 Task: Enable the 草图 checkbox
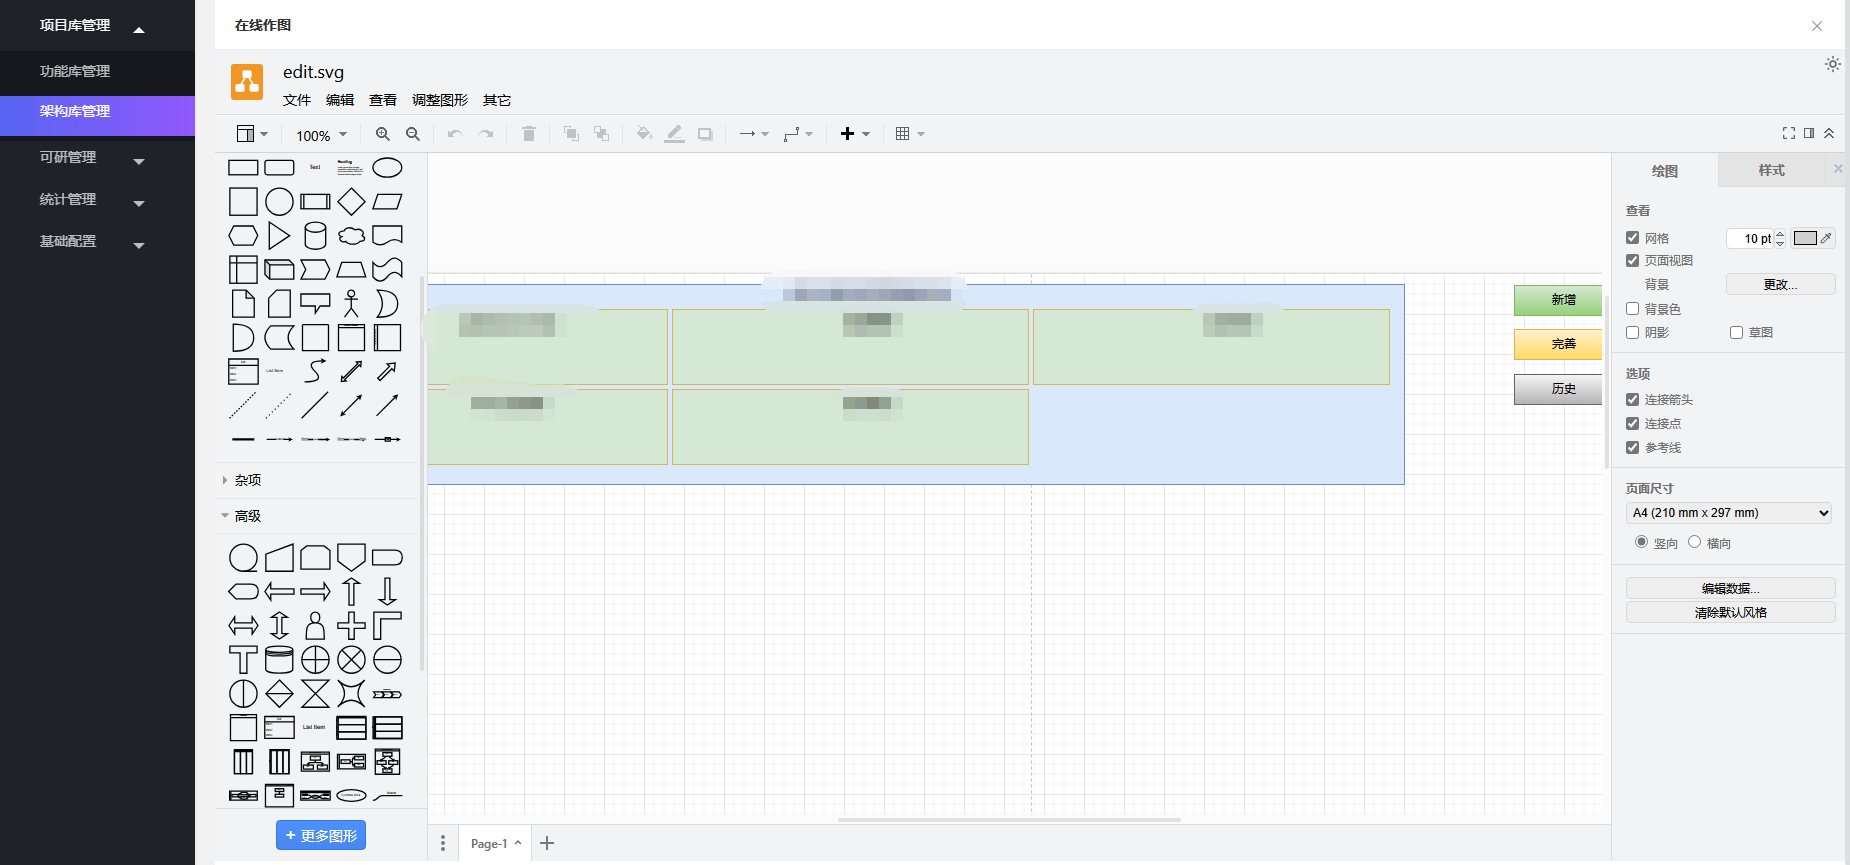coord(1736,332)
